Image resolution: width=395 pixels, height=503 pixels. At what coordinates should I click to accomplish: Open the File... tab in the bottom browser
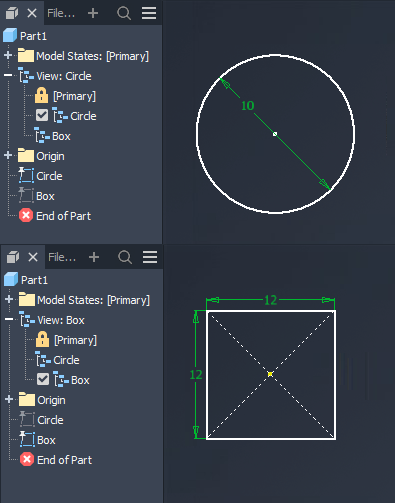(x=62, y=257)
